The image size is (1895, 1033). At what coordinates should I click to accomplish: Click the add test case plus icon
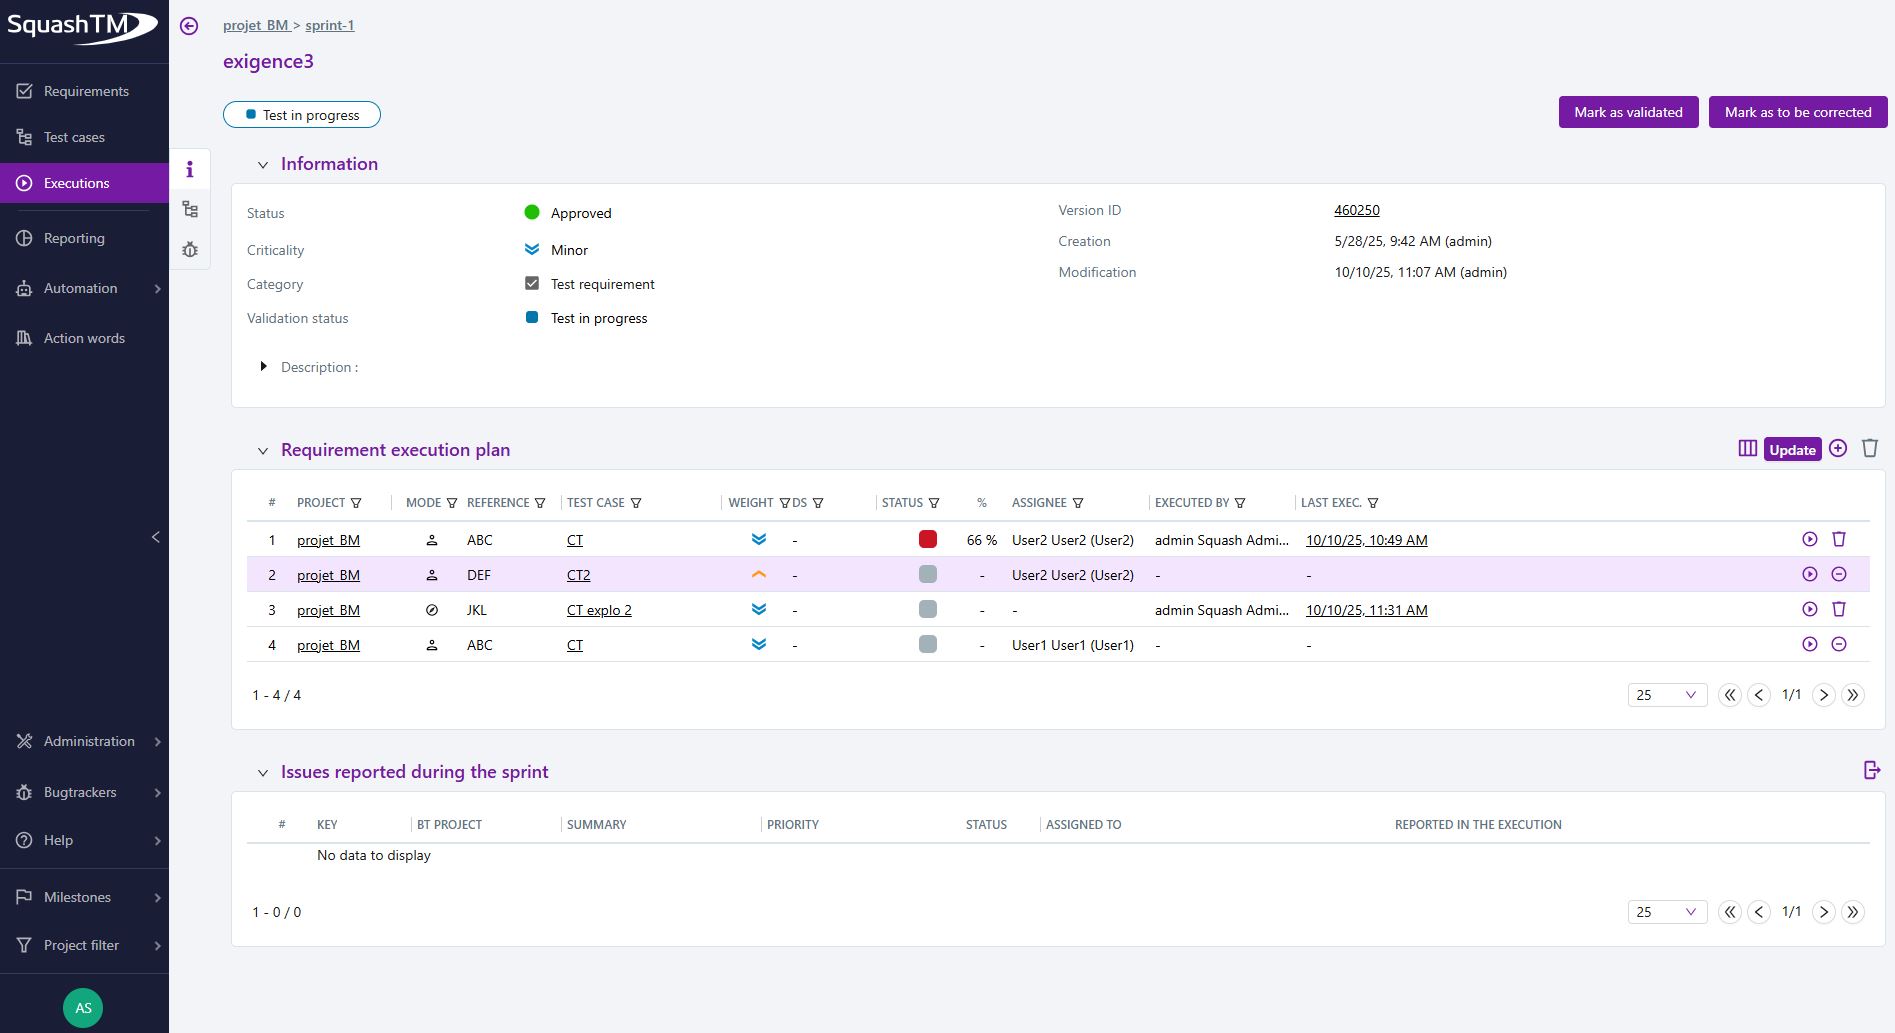(x=1838, y=449)
